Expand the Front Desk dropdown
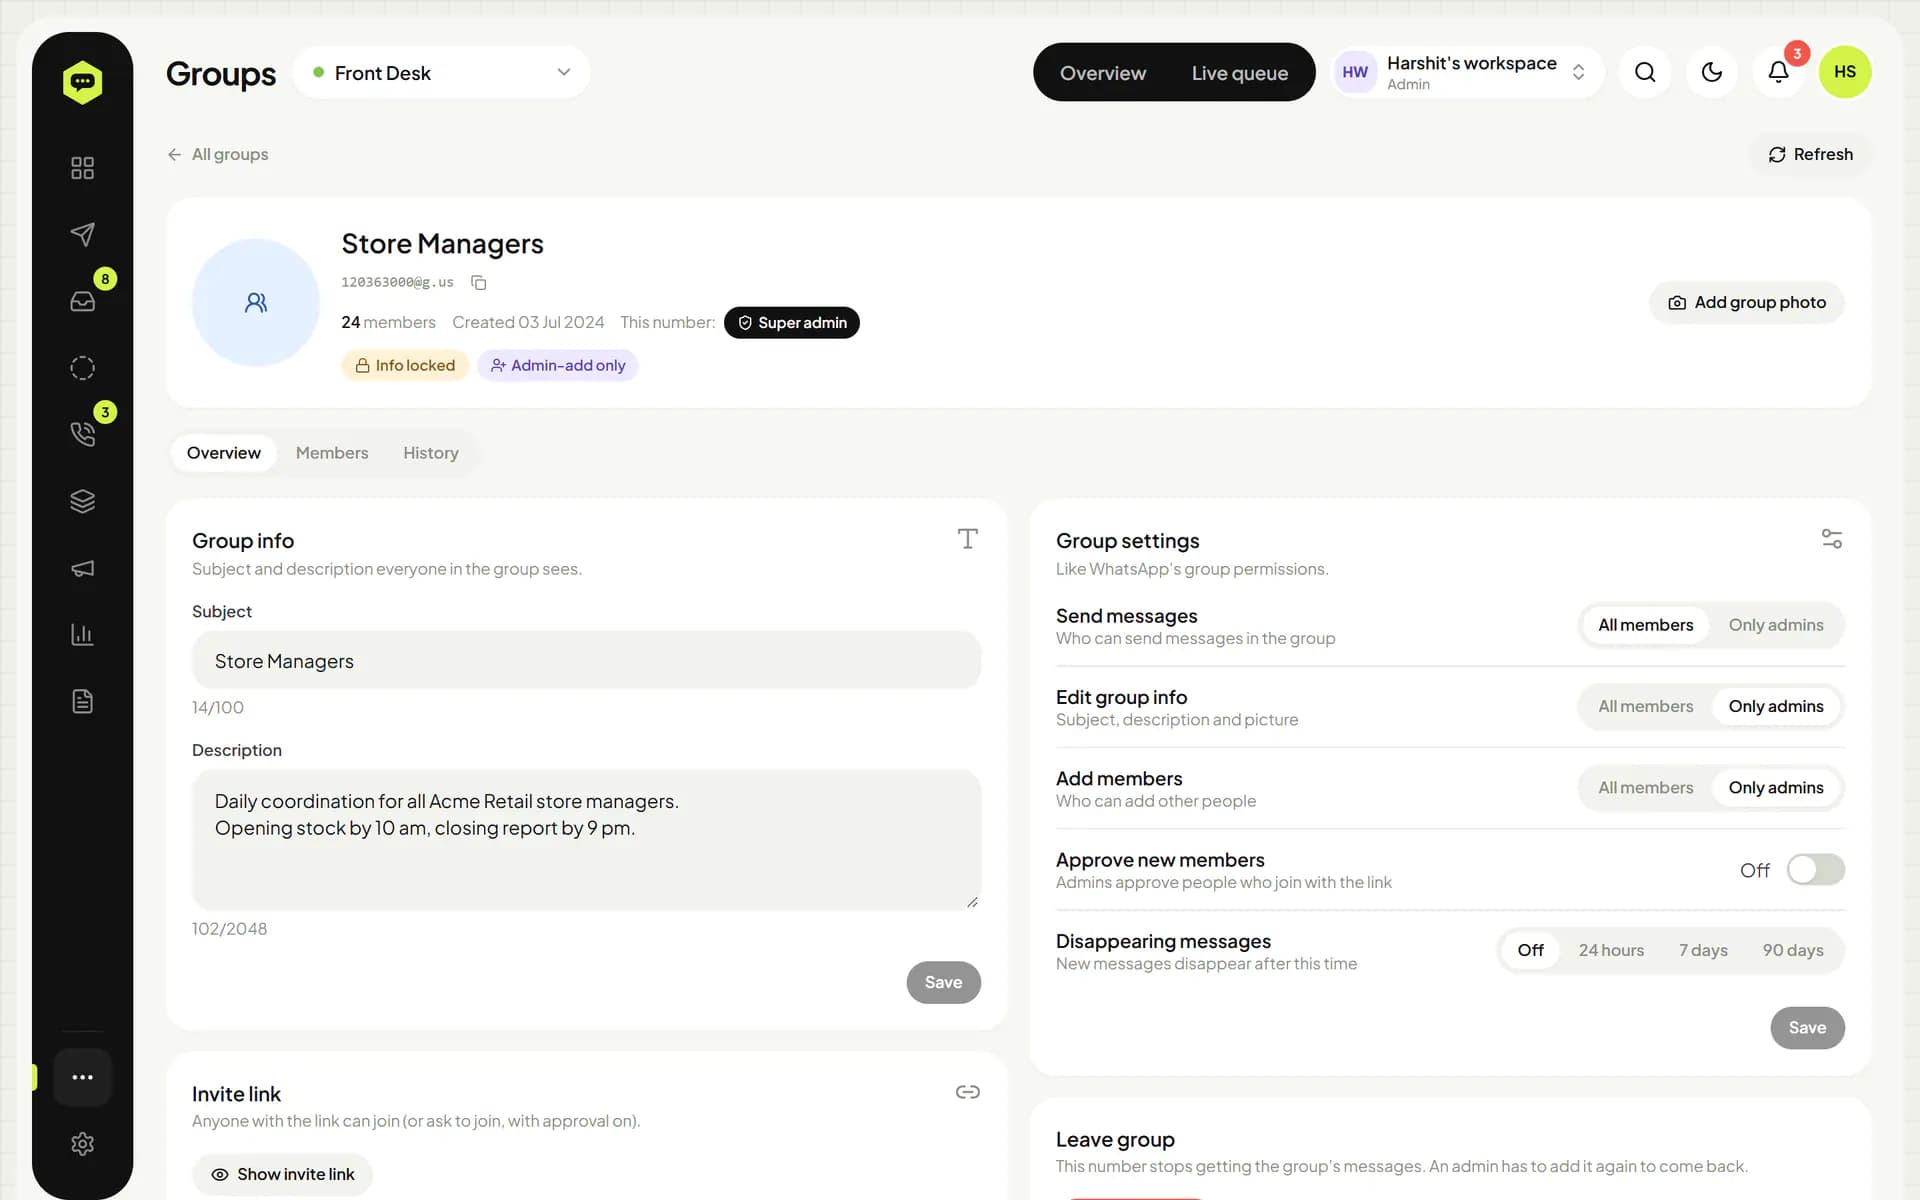The height and width of the screenshot is (1200, 1920). [x=441, y=72]
